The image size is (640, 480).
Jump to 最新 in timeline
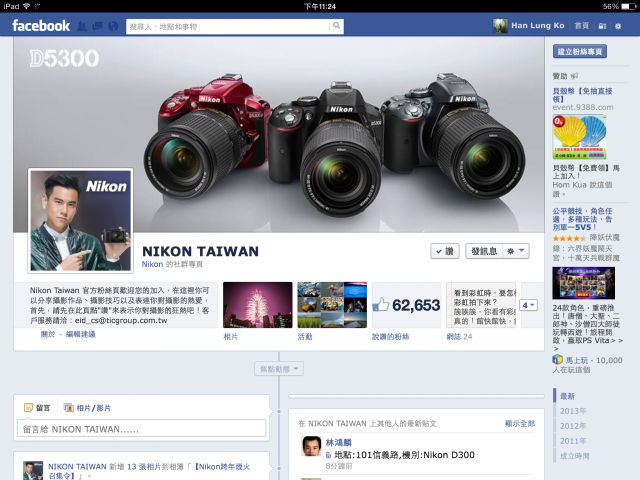(x=567, y=396)
